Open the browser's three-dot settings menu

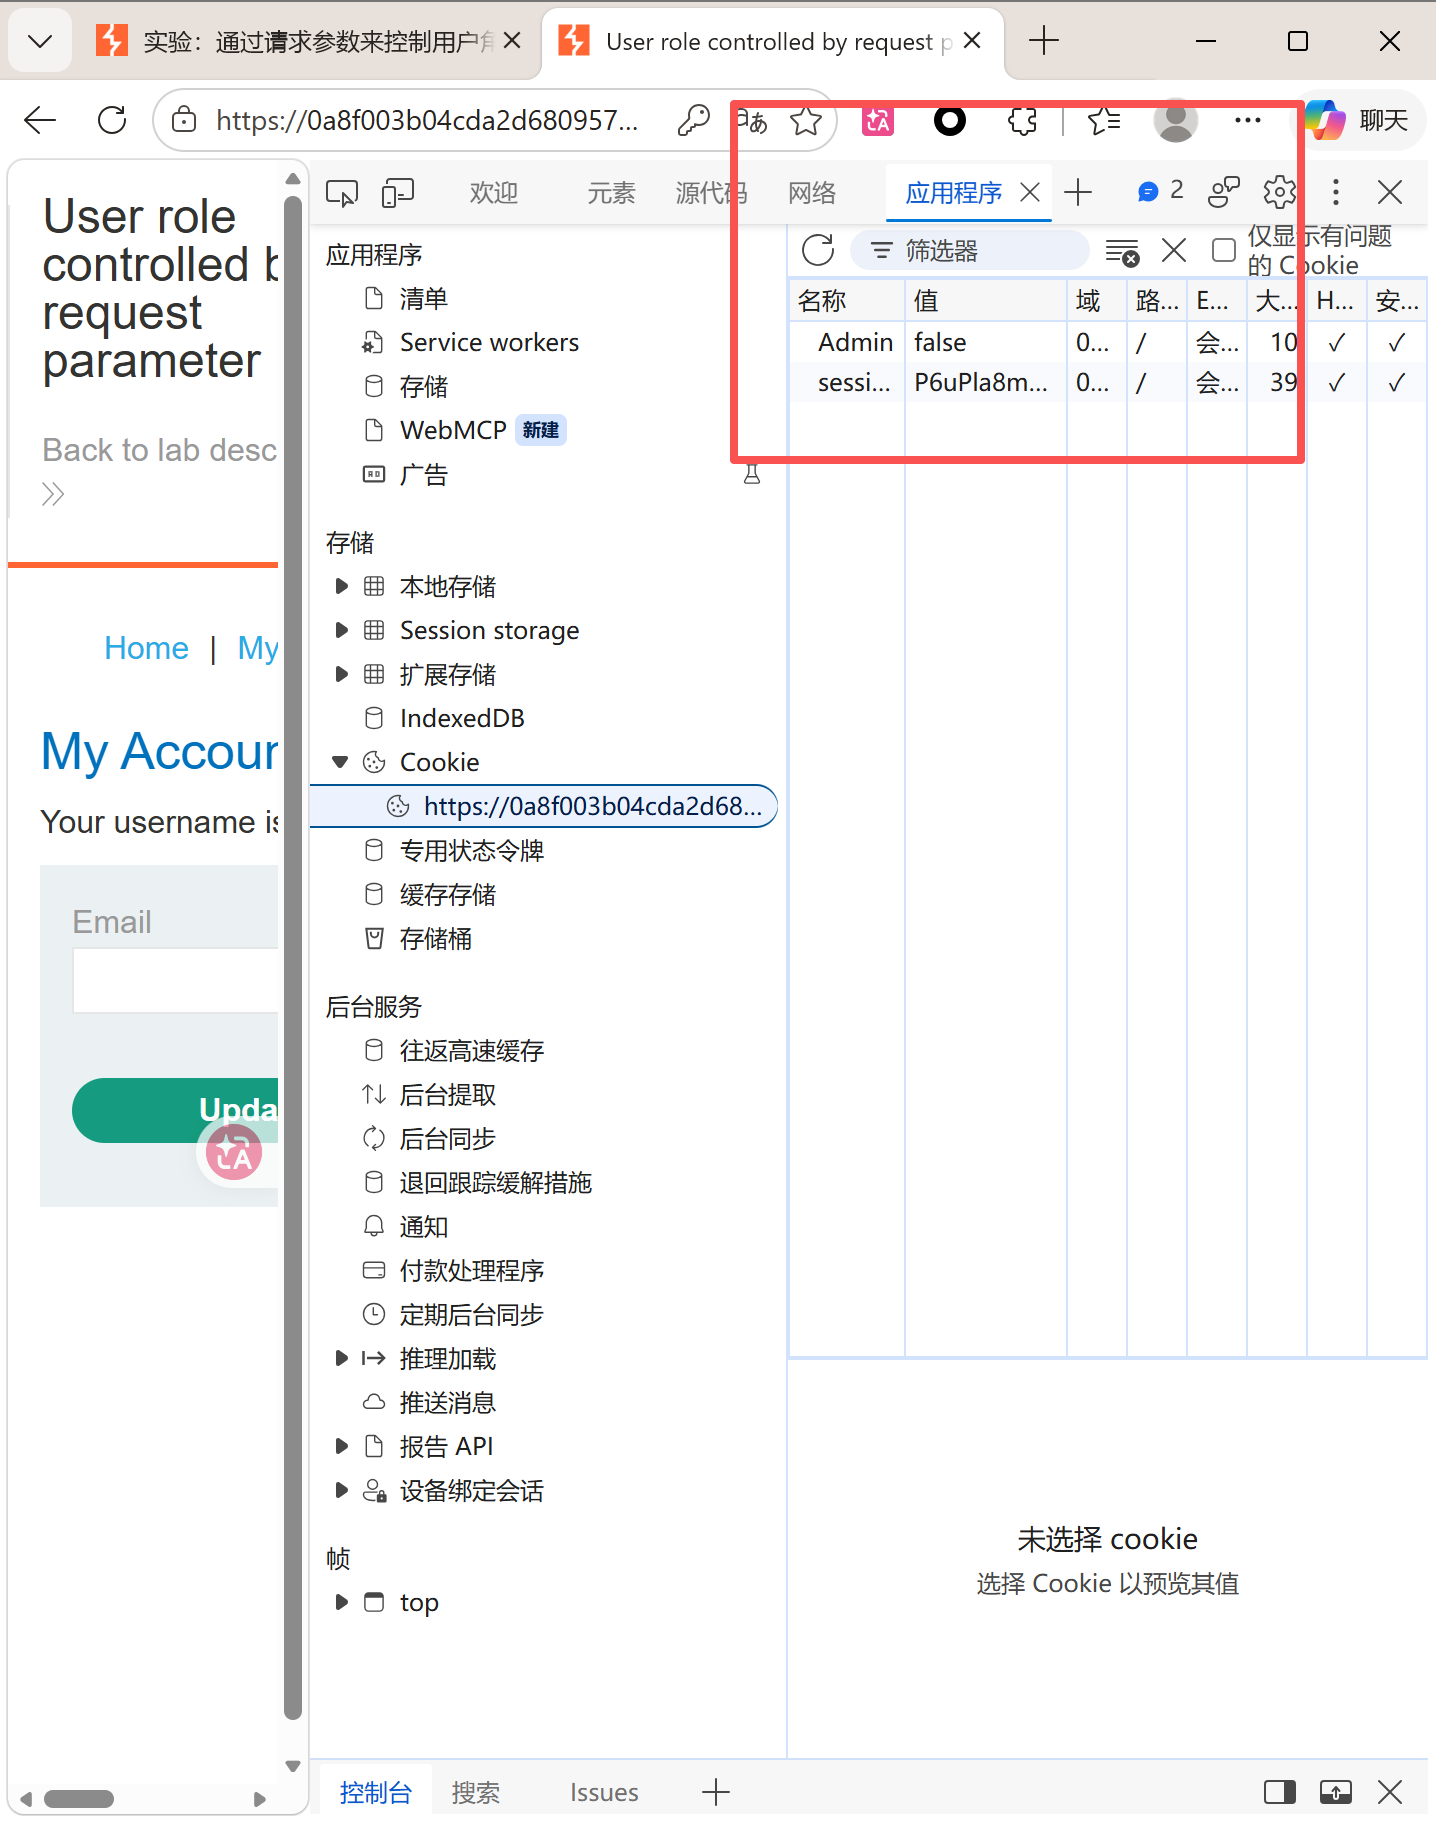1247,121
